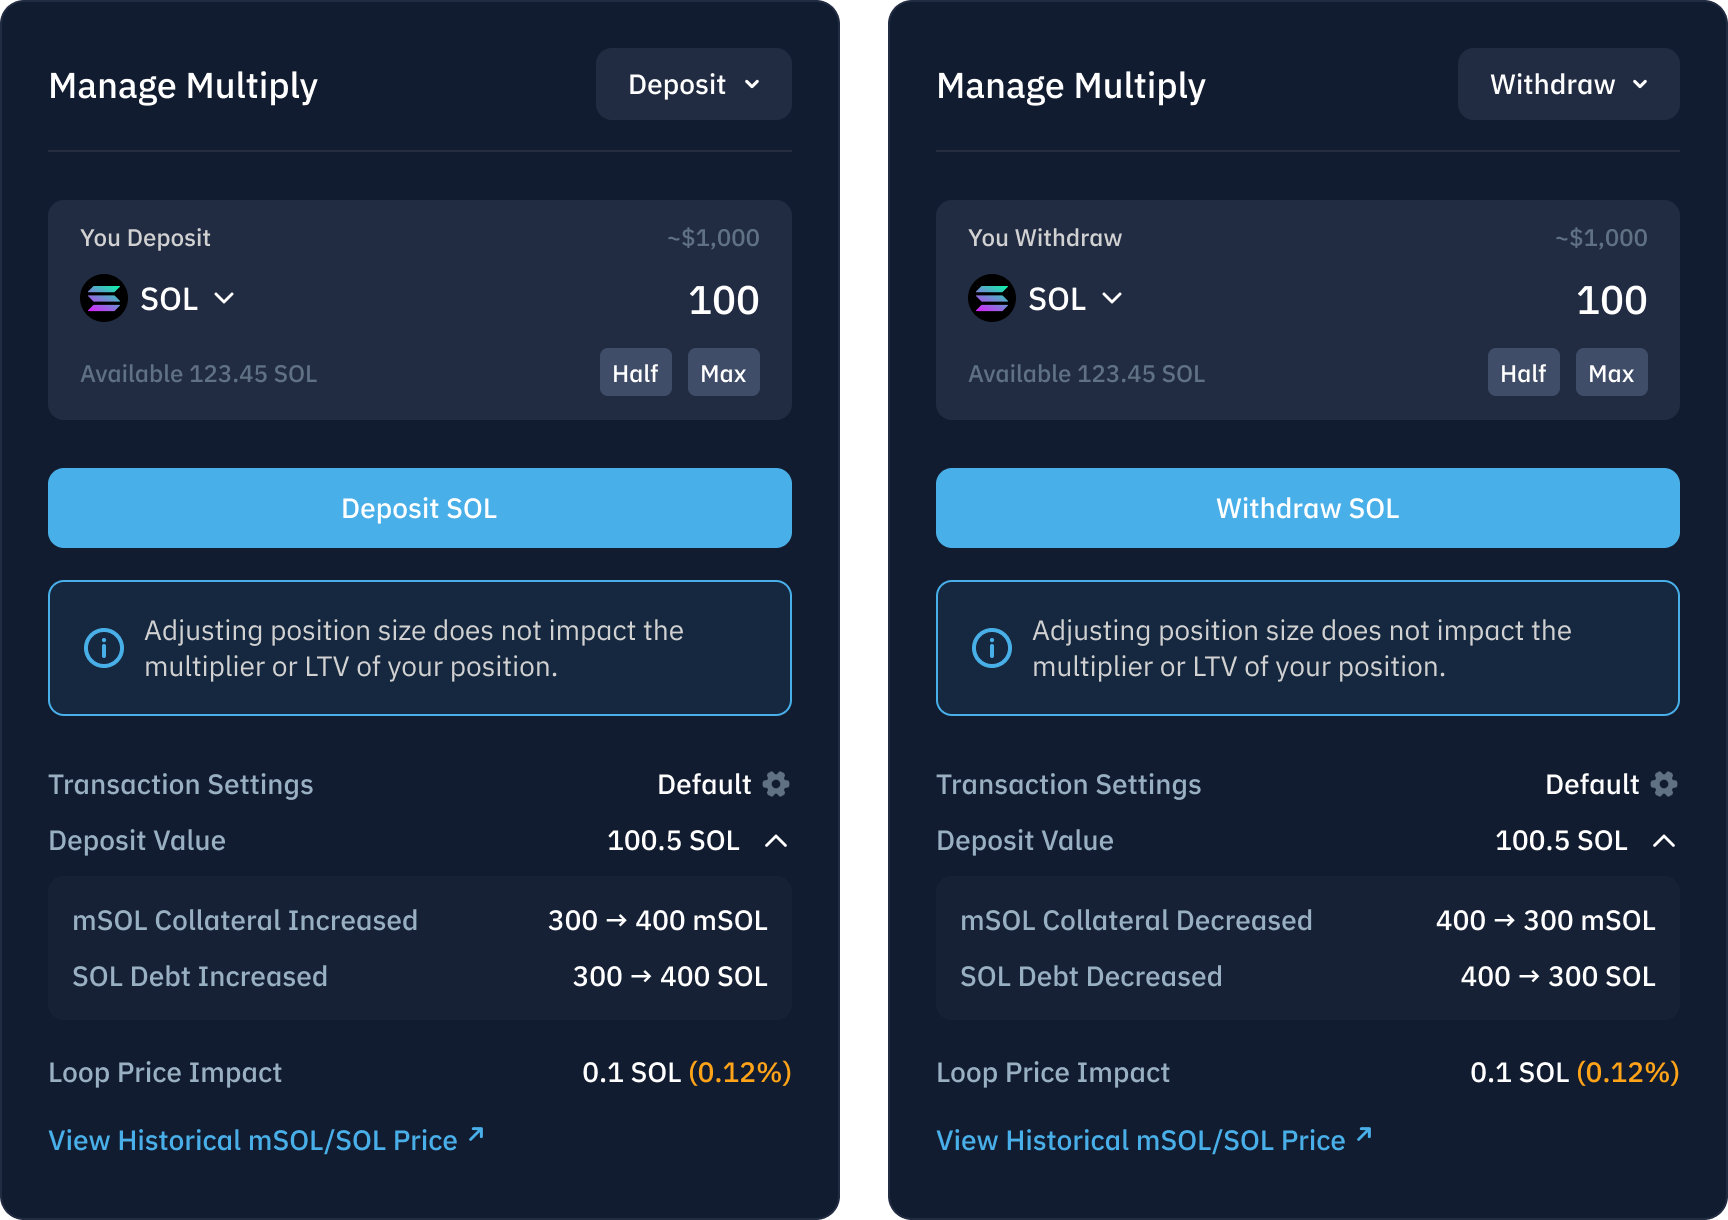Click the info icon in the withdraw notice
This screenshot has height=1220, width=1728.
(x=992, y=648)
